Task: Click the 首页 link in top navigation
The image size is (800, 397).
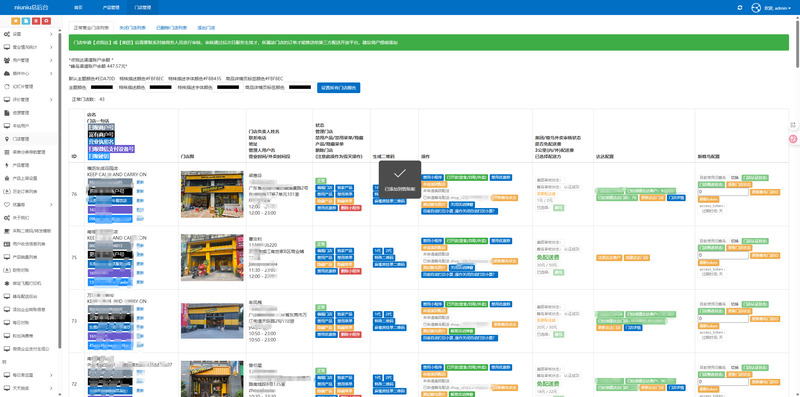Action: [78, 8]
